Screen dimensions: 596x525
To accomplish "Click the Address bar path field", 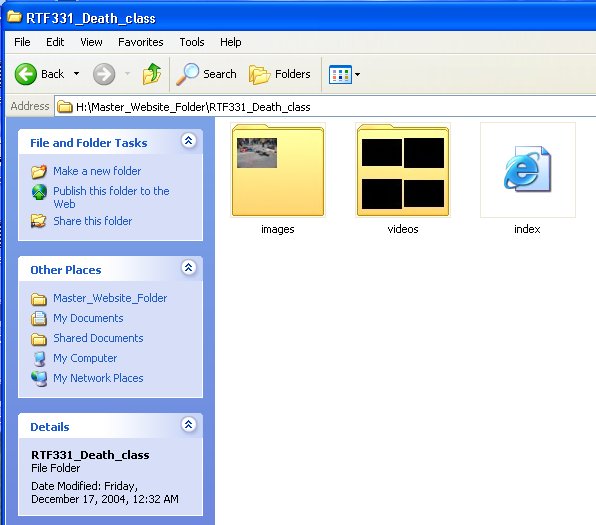I will tap(325, 107).
